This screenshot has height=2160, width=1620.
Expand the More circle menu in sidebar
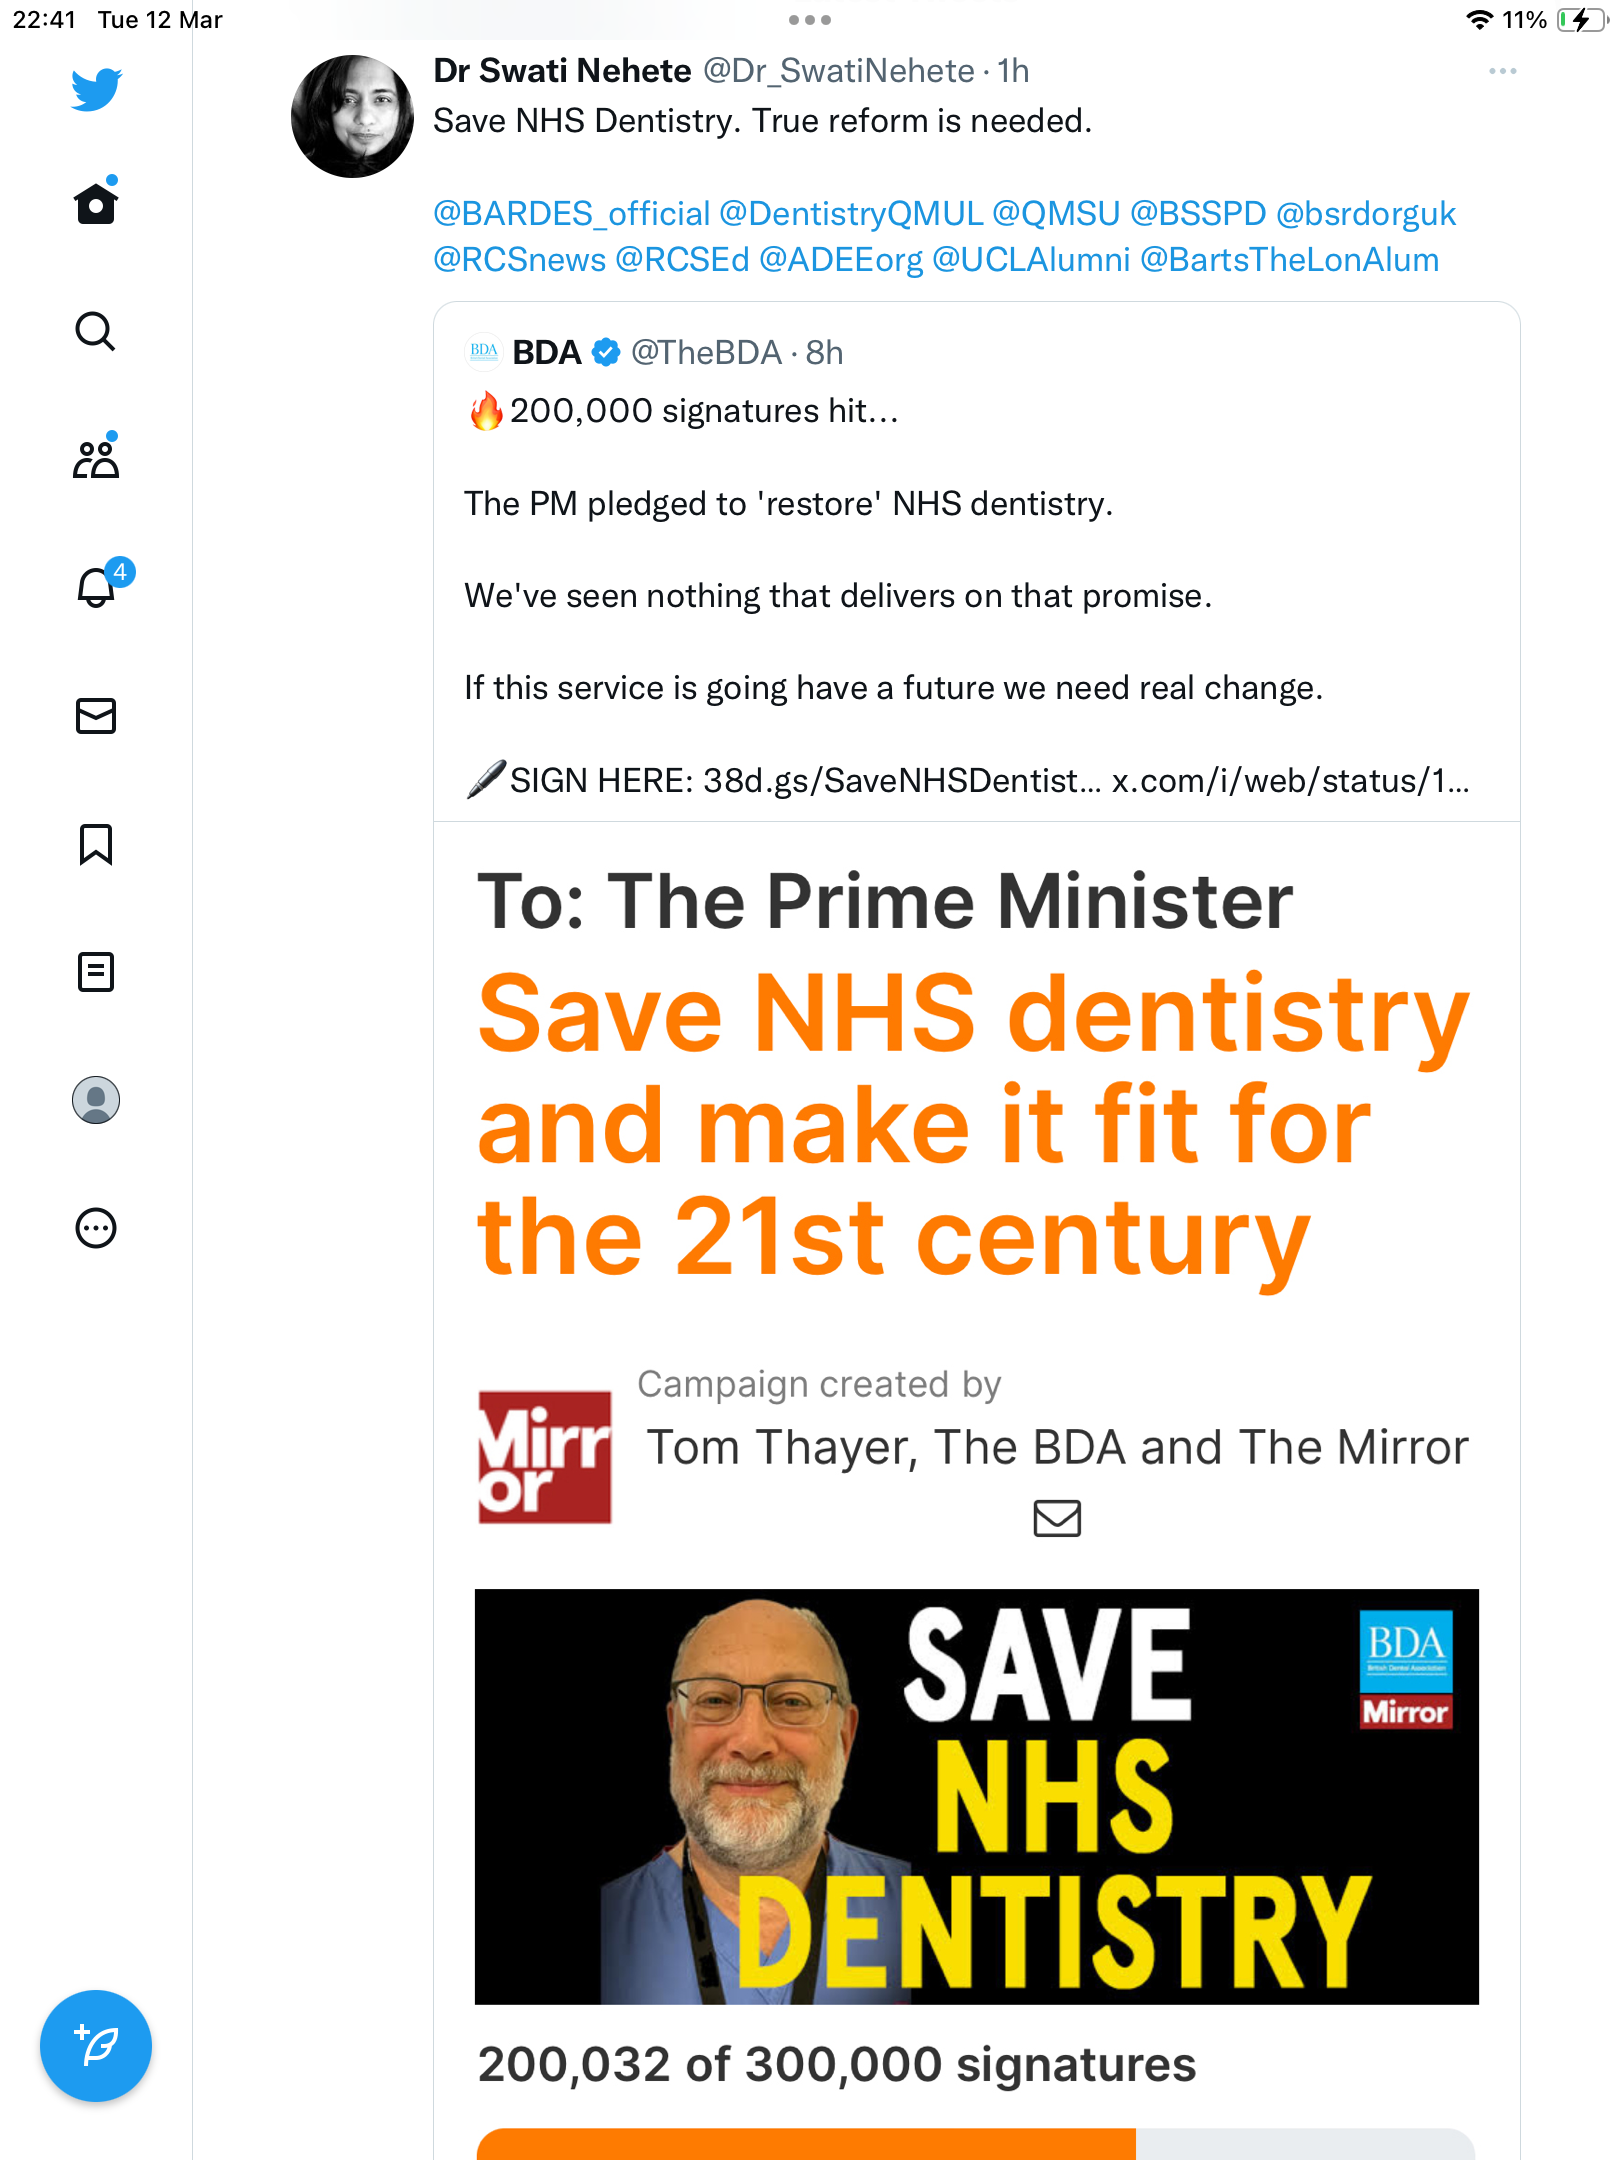(96, 1228)
